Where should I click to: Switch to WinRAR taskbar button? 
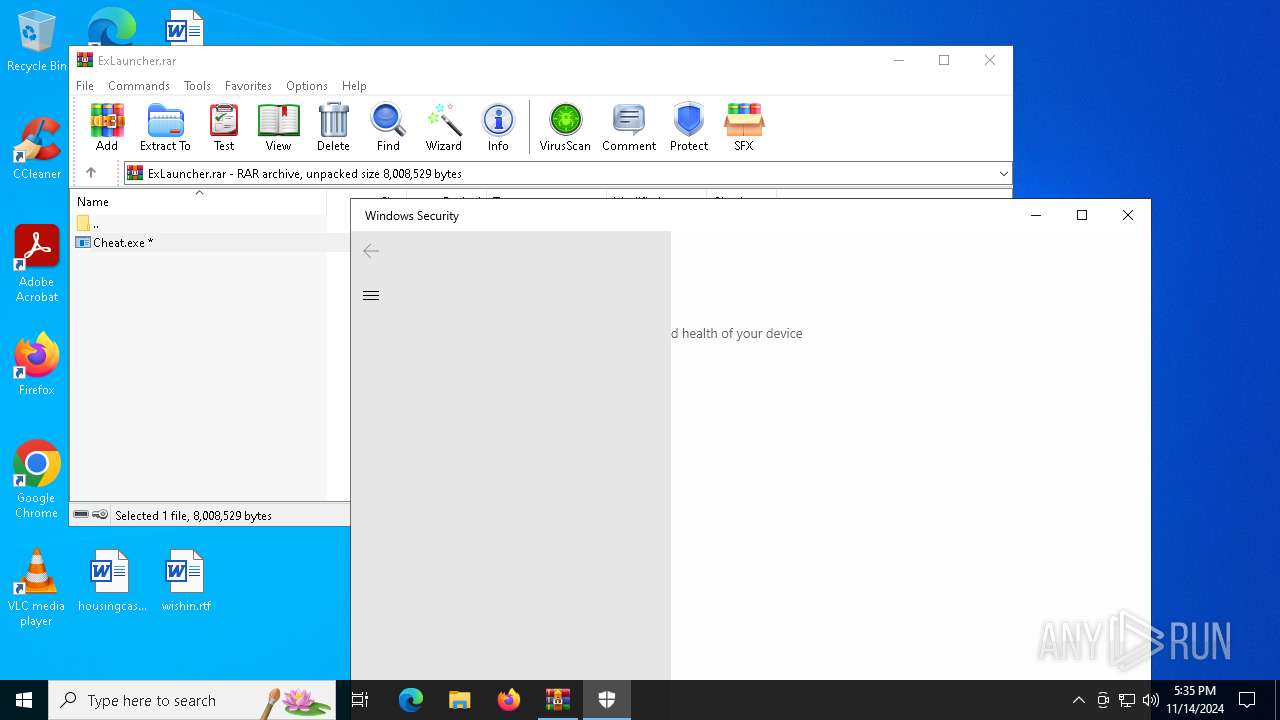tap(558, 700)
